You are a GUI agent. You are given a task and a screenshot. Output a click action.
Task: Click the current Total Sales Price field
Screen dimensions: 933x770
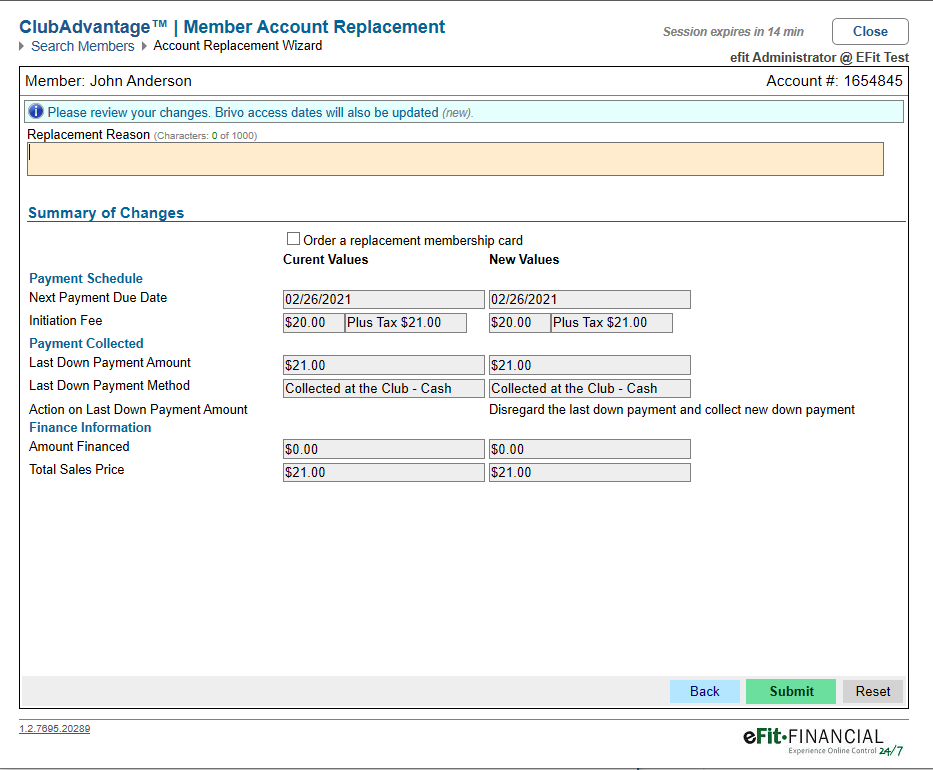(x=384, y=472)
